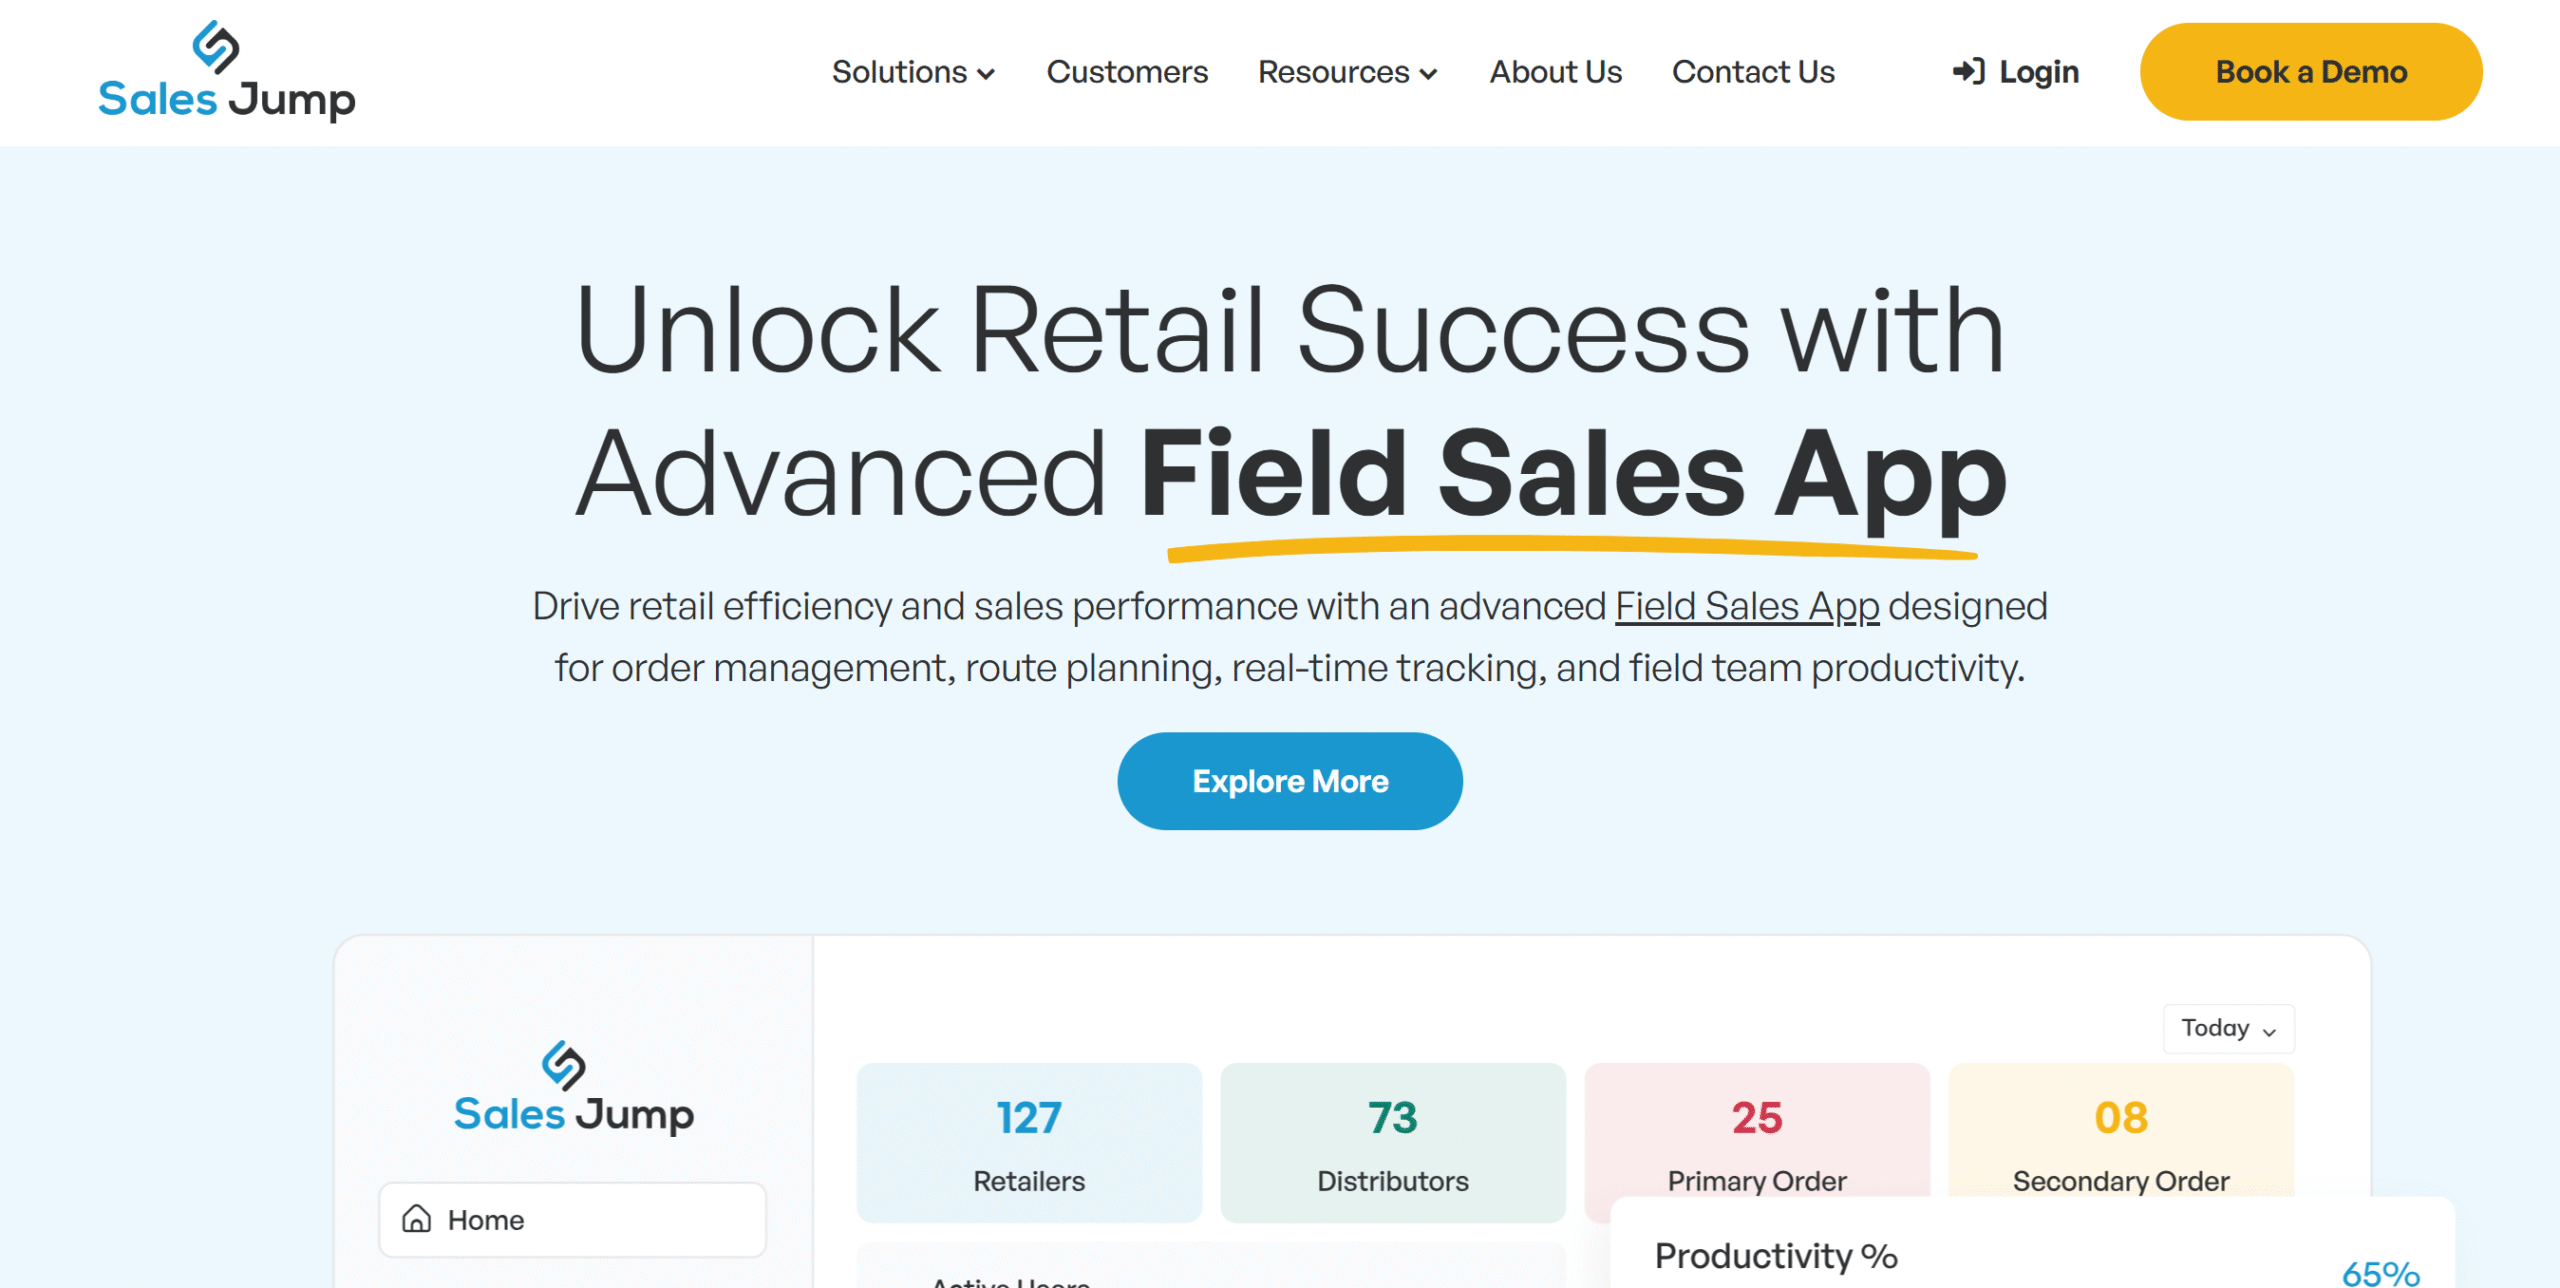Screen dimensions: 2560x1288
Task: Open the Contact Us page
Action: [x=1753, y=72]
